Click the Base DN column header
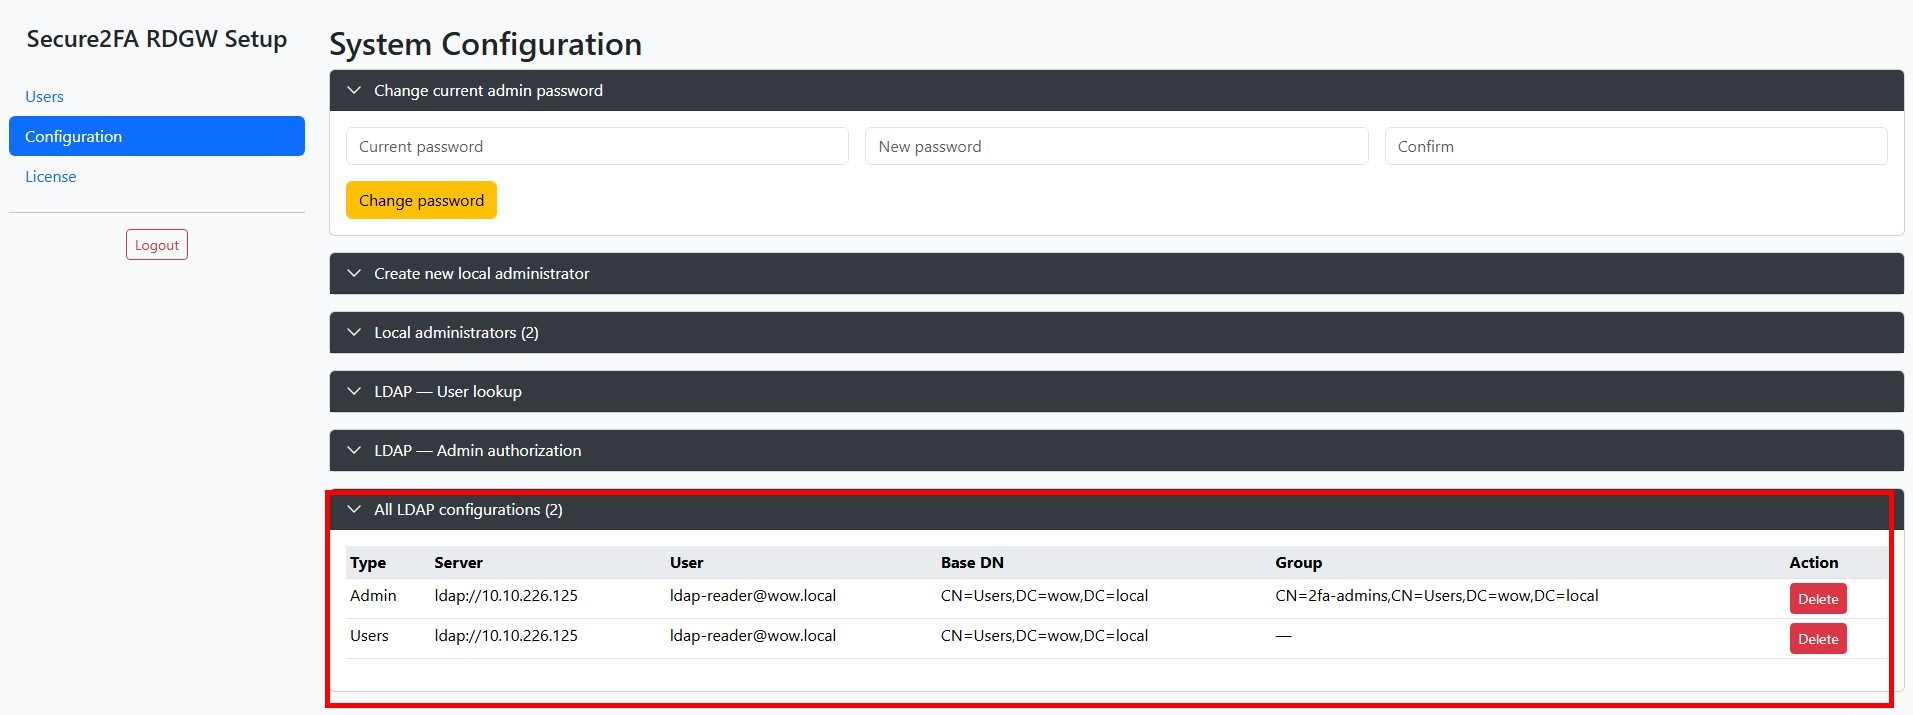The image size is (1913, 715). 971,563
